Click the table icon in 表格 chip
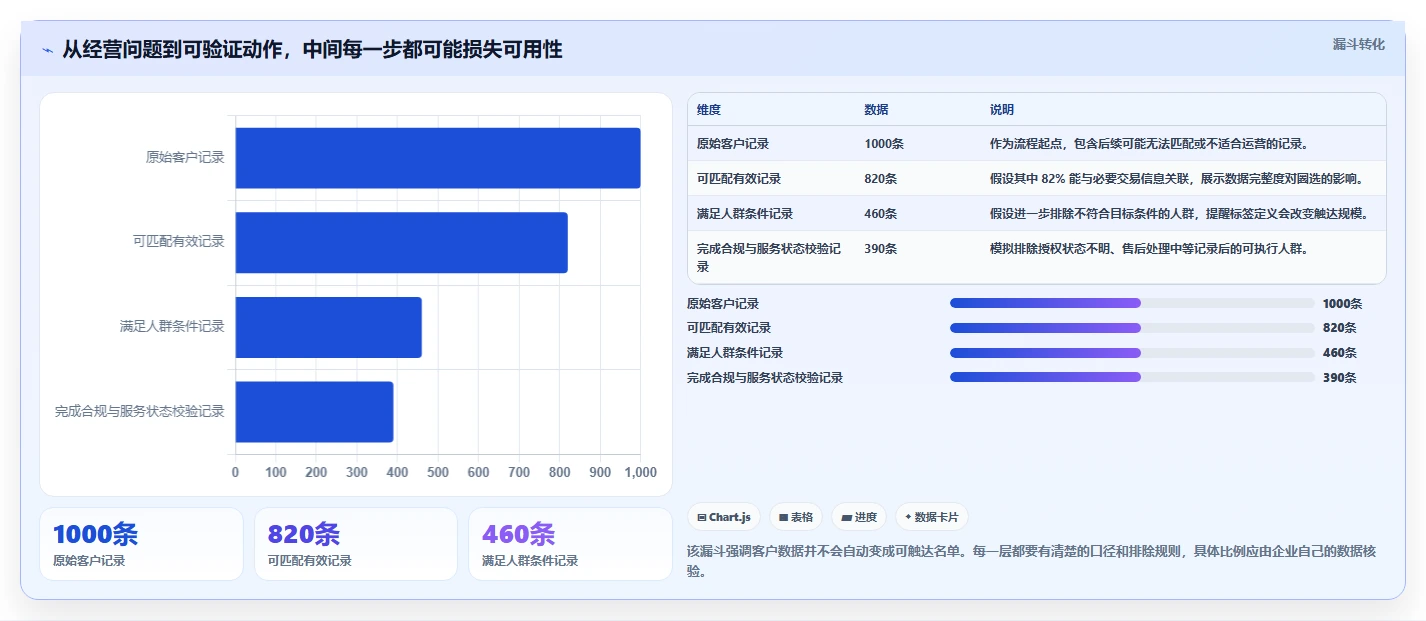The height and width of the screenshot is (621, 1426). tap(783, 518)
